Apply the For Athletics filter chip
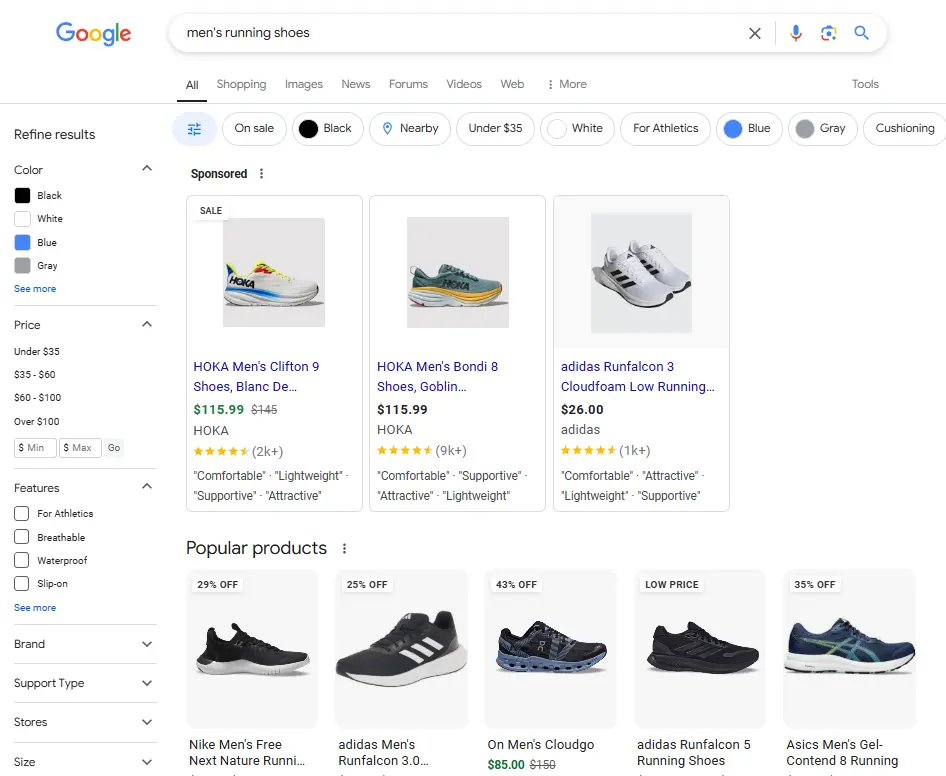 click(x=665, y=129)
